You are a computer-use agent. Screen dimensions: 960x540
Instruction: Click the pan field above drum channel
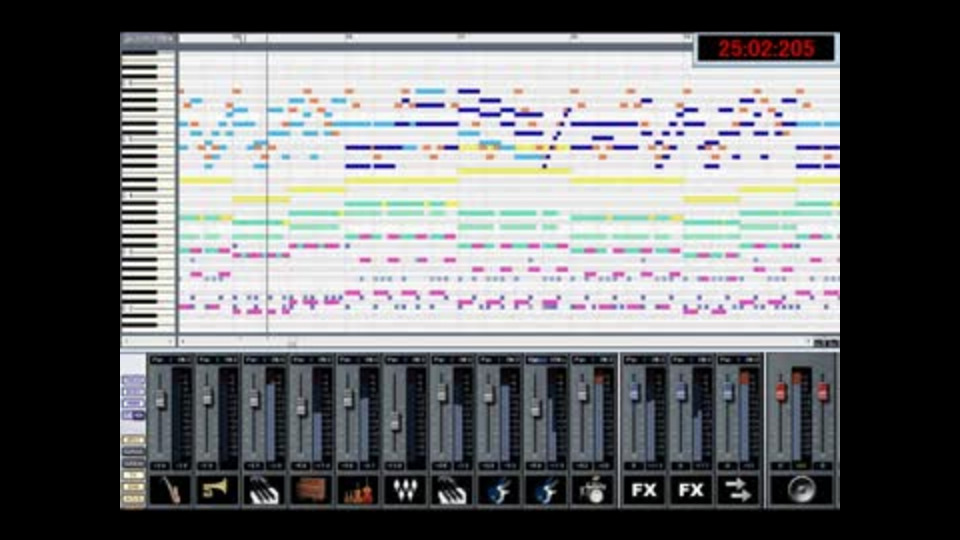coord(593,360)
